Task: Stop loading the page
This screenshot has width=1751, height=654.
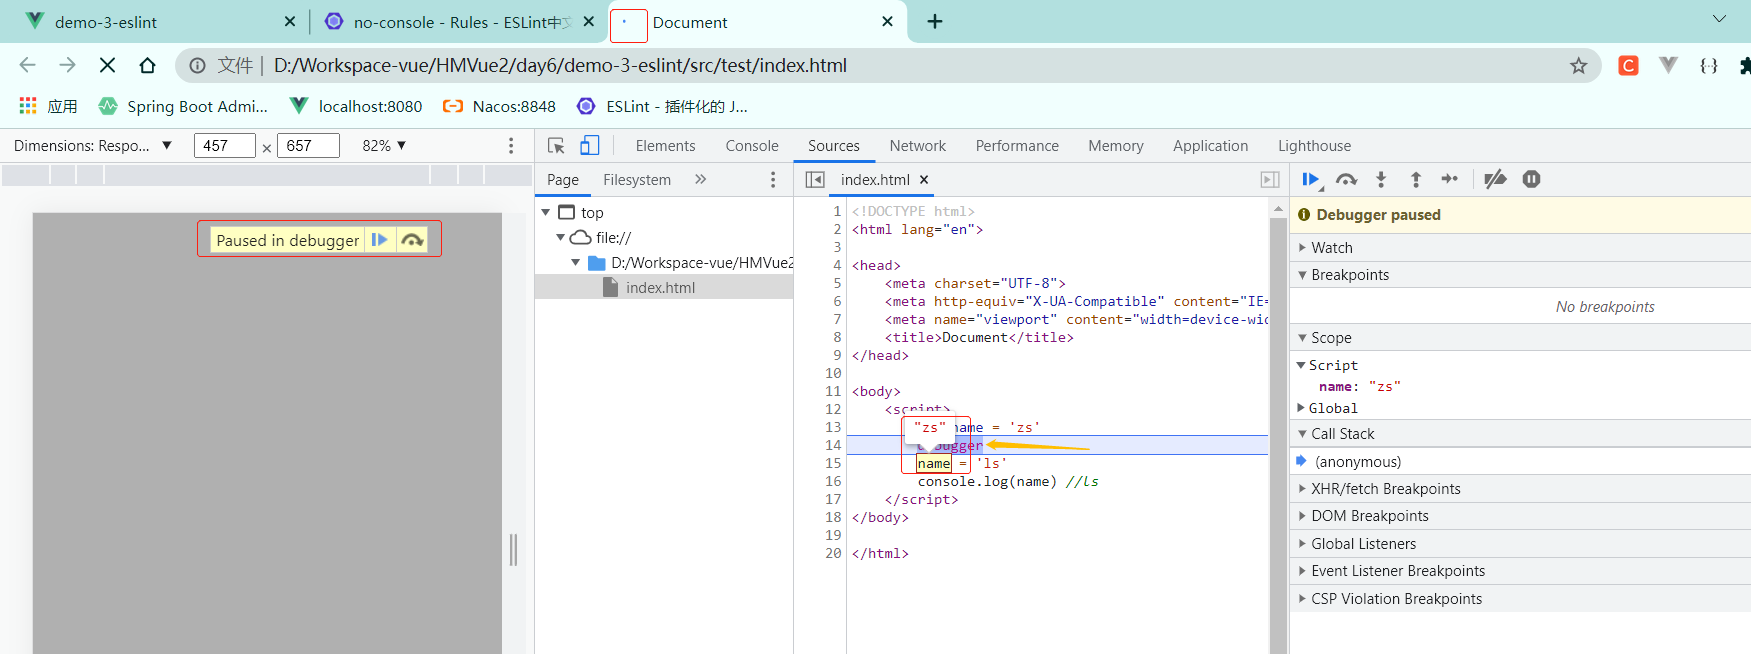Action: [x=108, y=66]
